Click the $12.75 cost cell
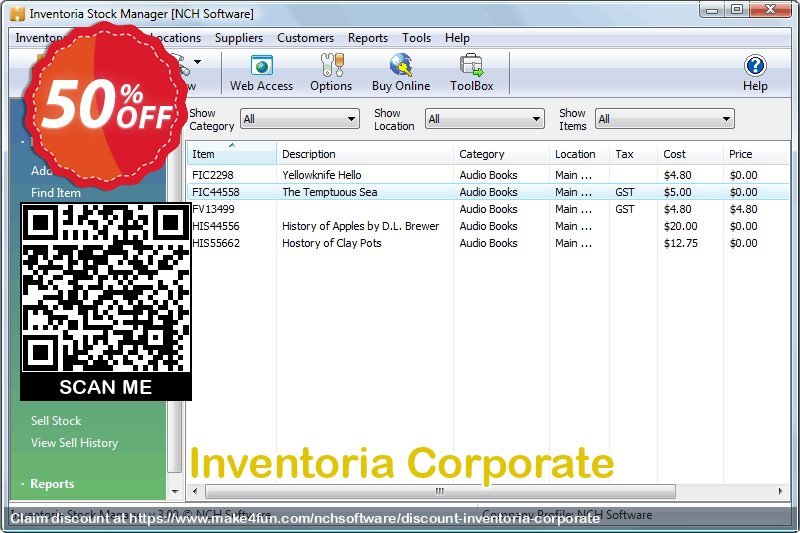This screenshot has width=800, height=533. point(680,243)
